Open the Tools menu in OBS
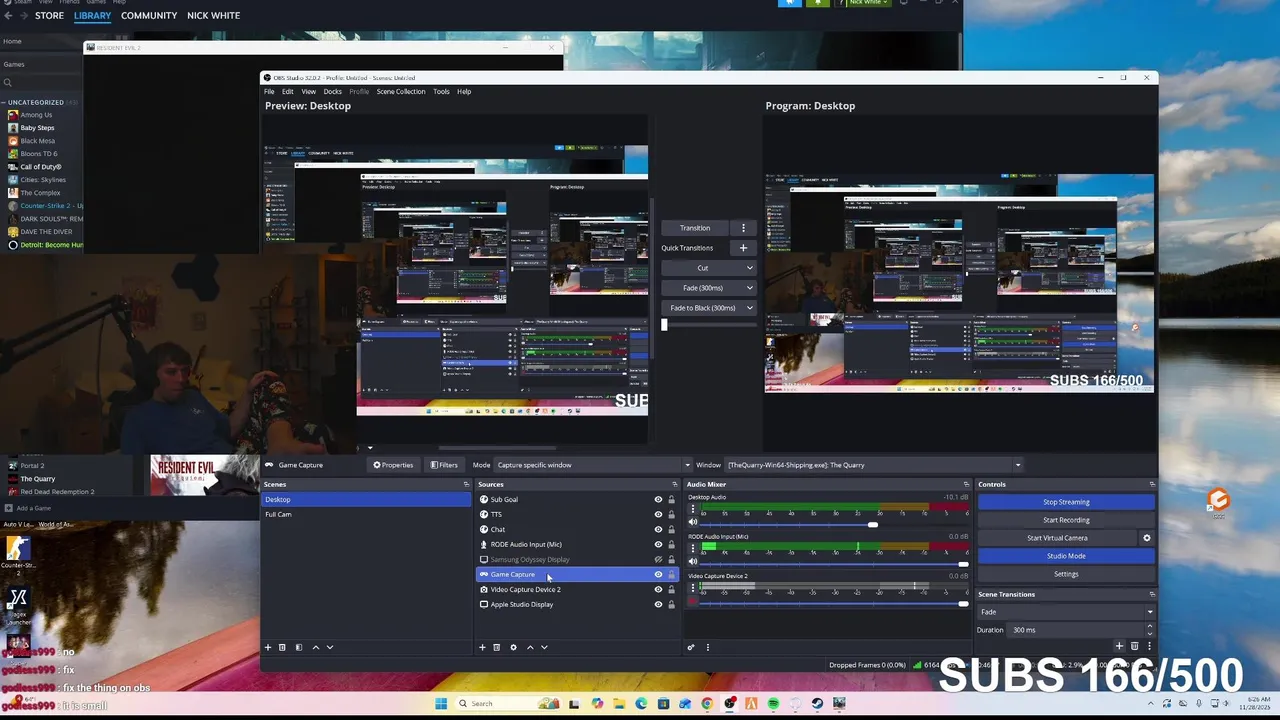Image resolution: width=1280 pixels, height=720 pixels. 441,91
